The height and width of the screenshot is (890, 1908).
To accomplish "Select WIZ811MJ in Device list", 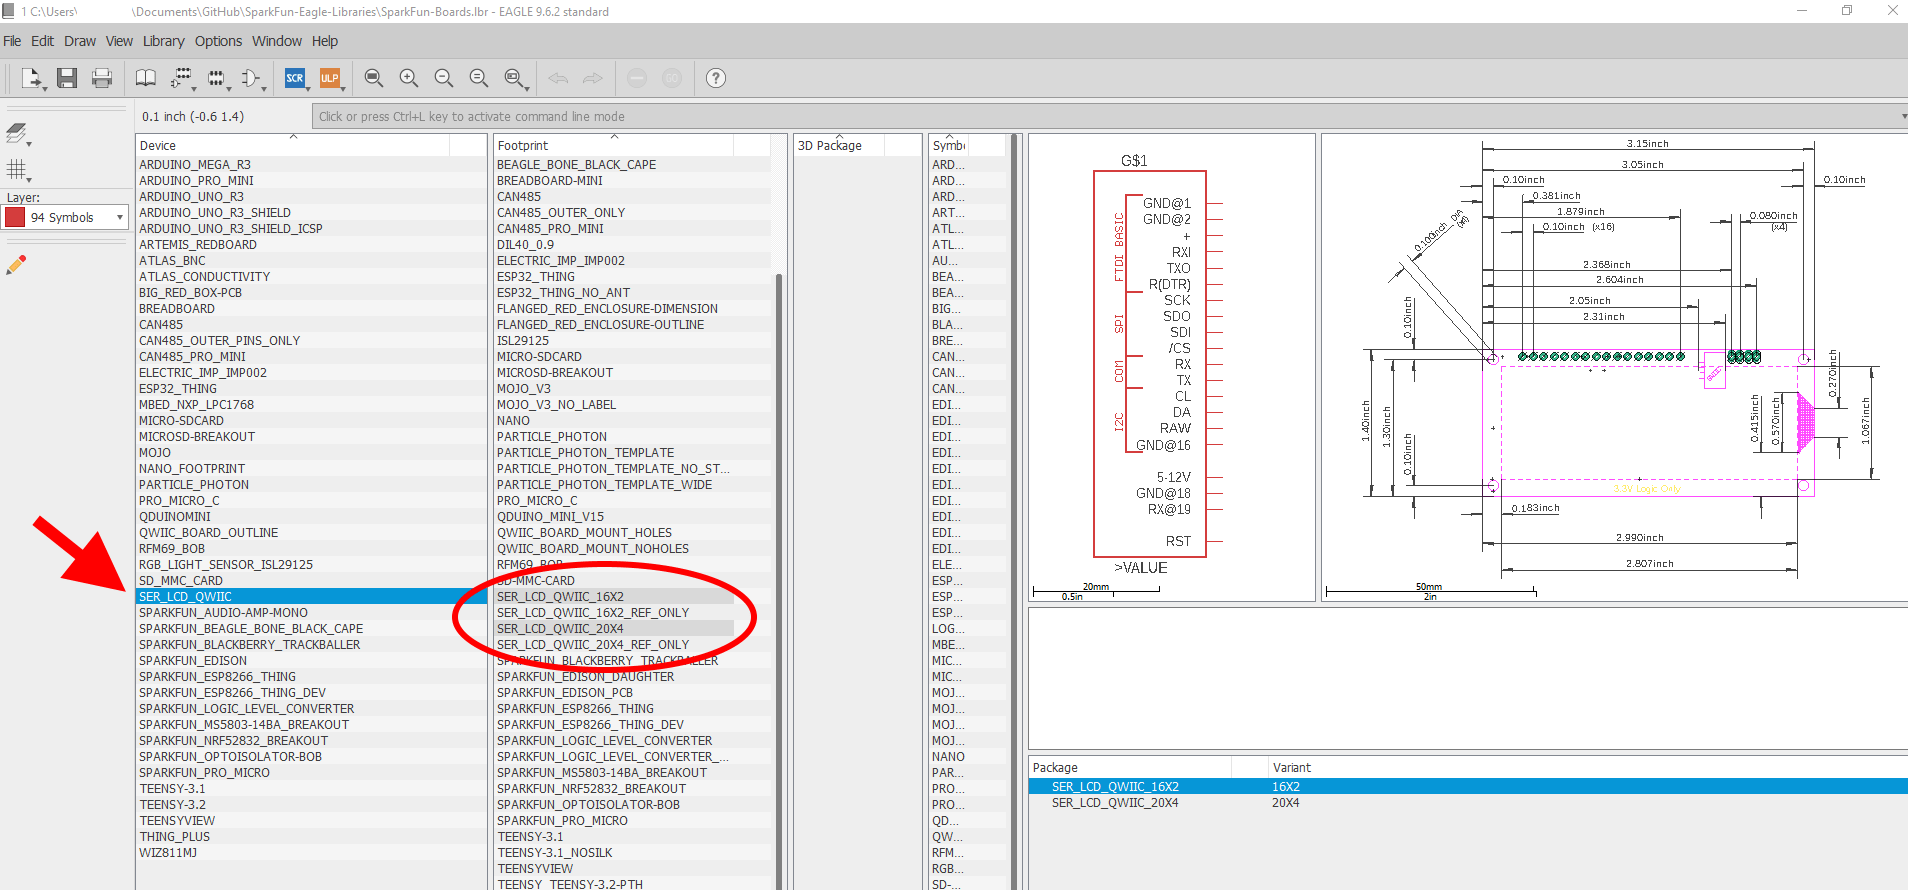I will (x=312, y=853).
